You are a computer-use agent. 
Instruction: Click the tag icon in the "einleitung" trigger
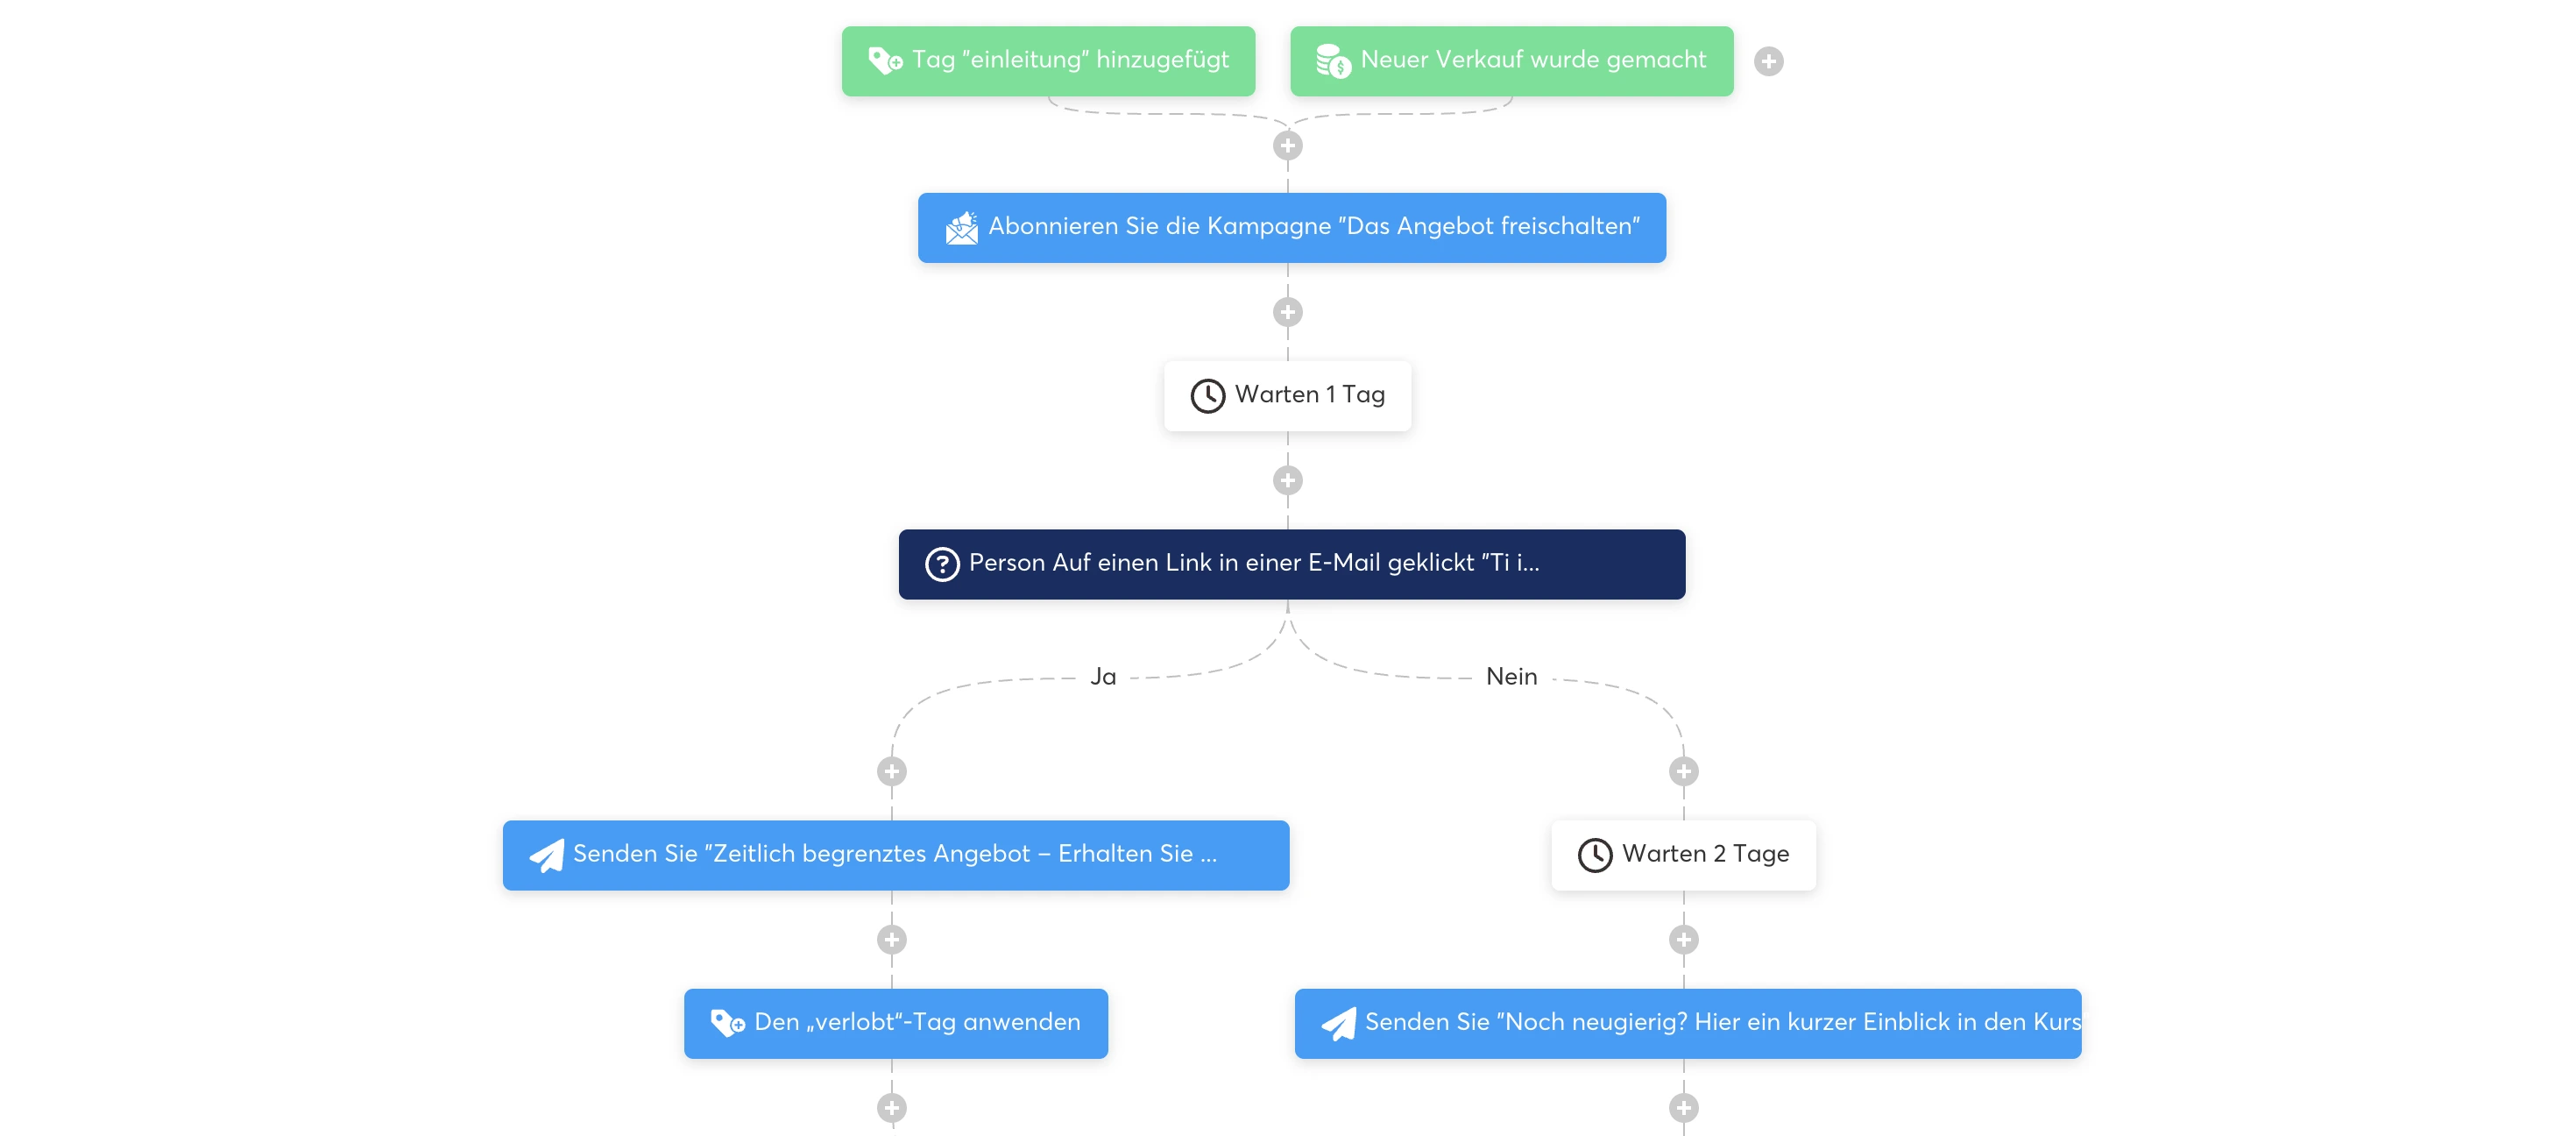tap(884, 61)
